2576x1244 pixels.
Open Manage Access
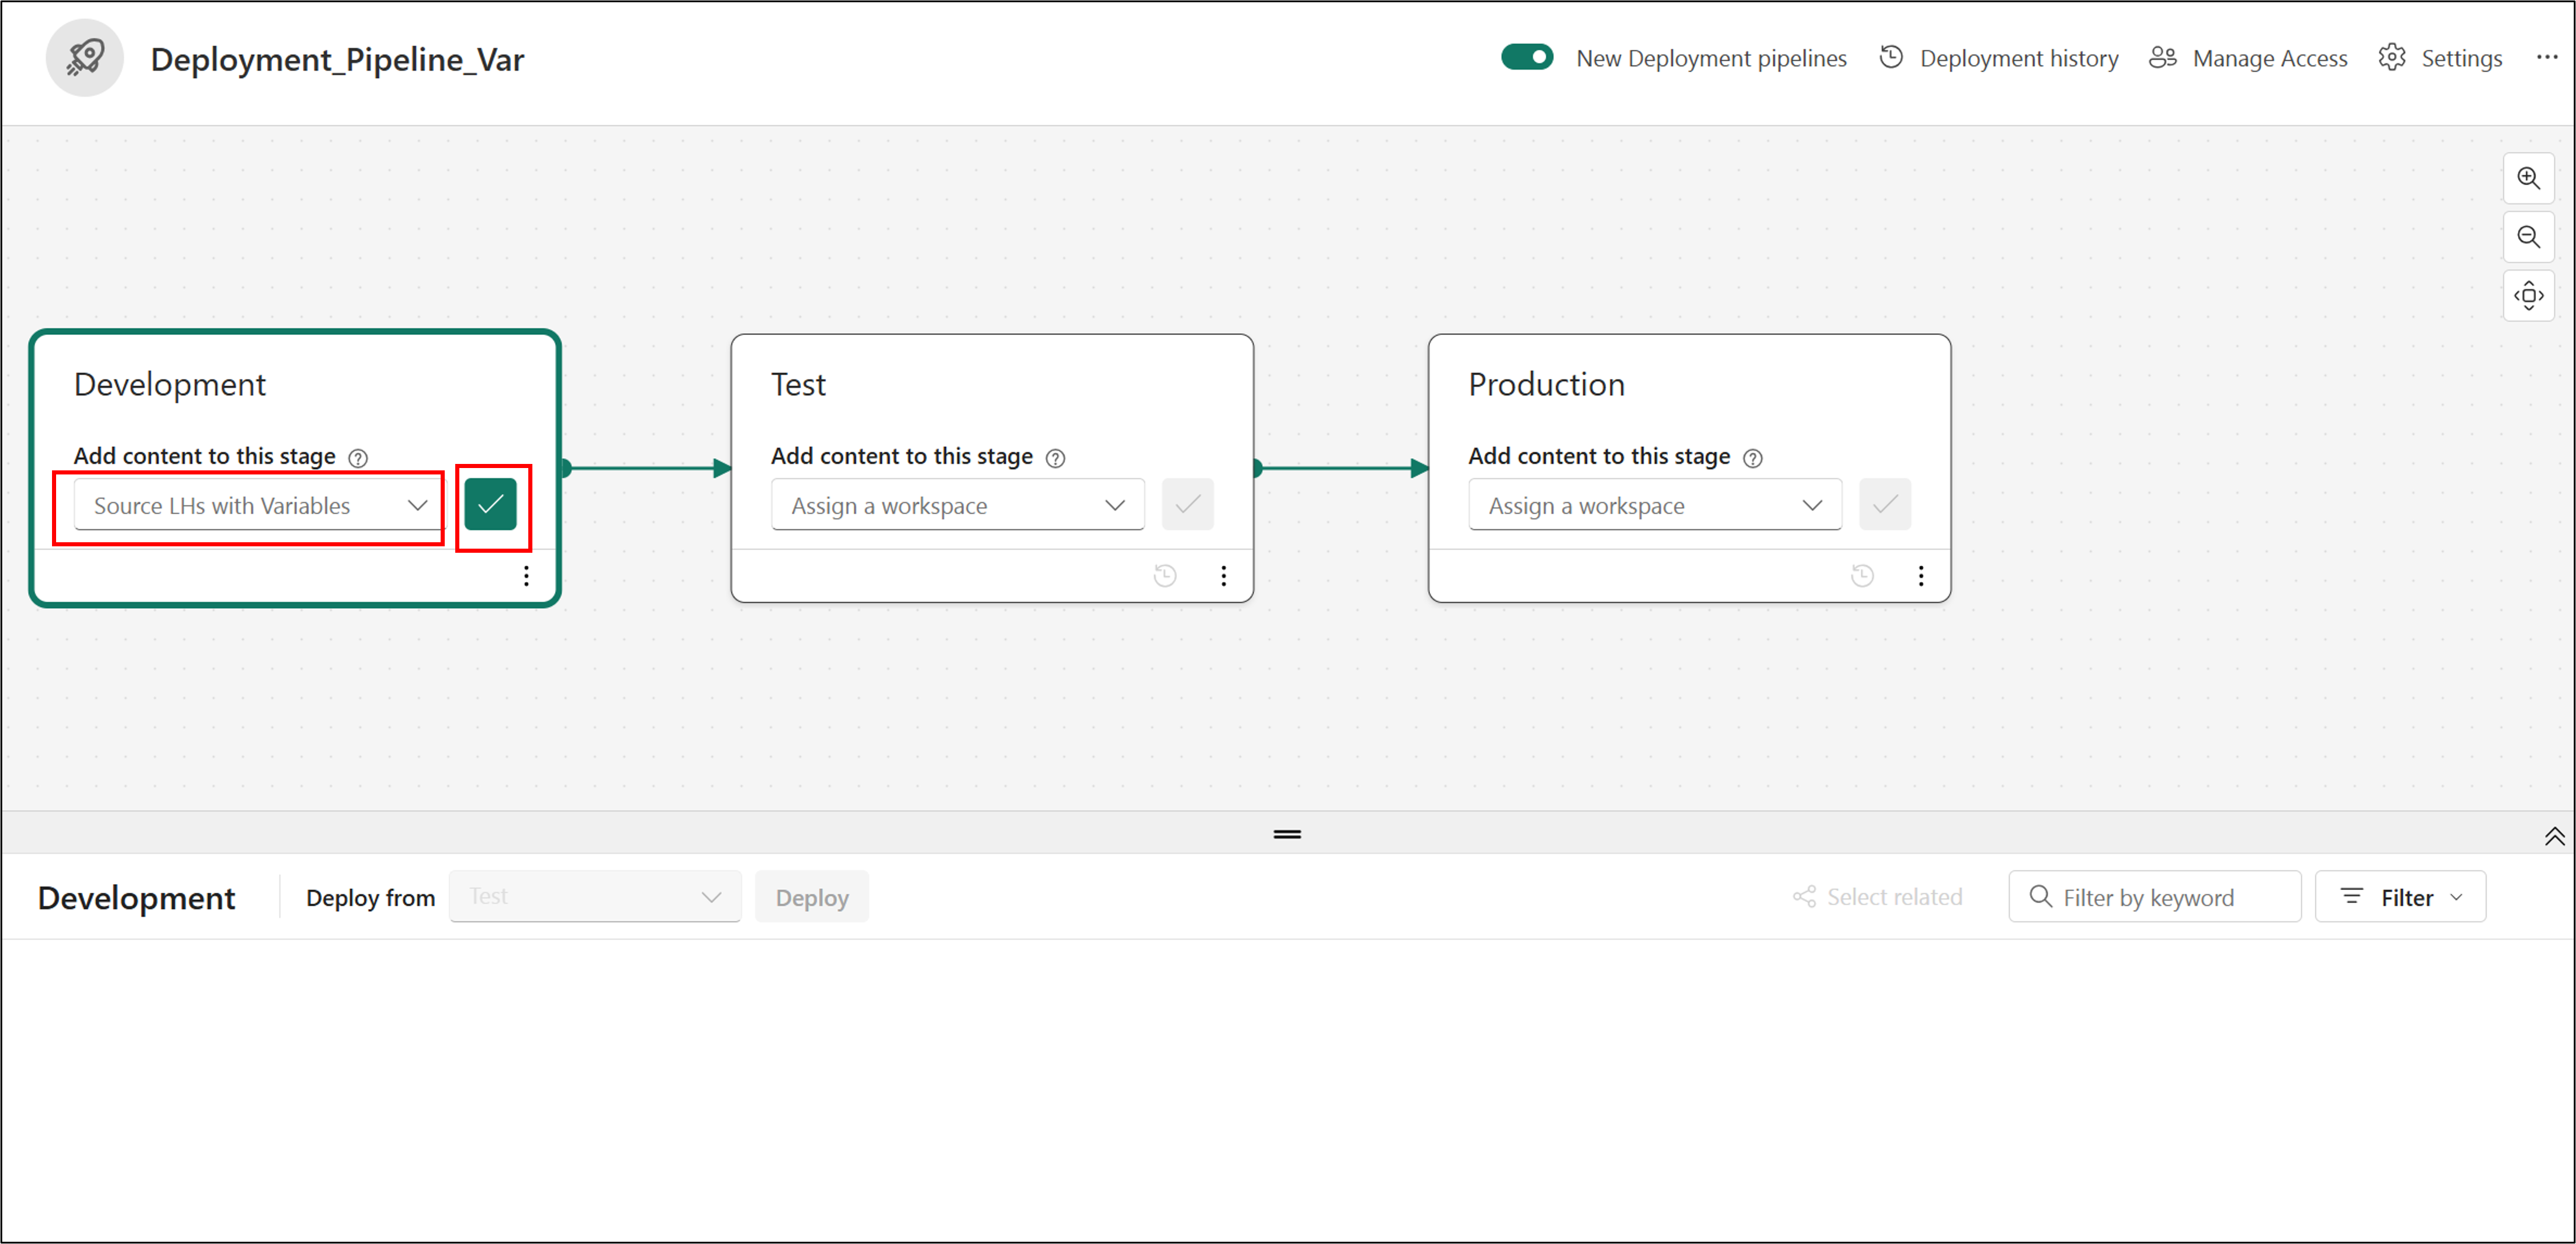pos(2248,58)
